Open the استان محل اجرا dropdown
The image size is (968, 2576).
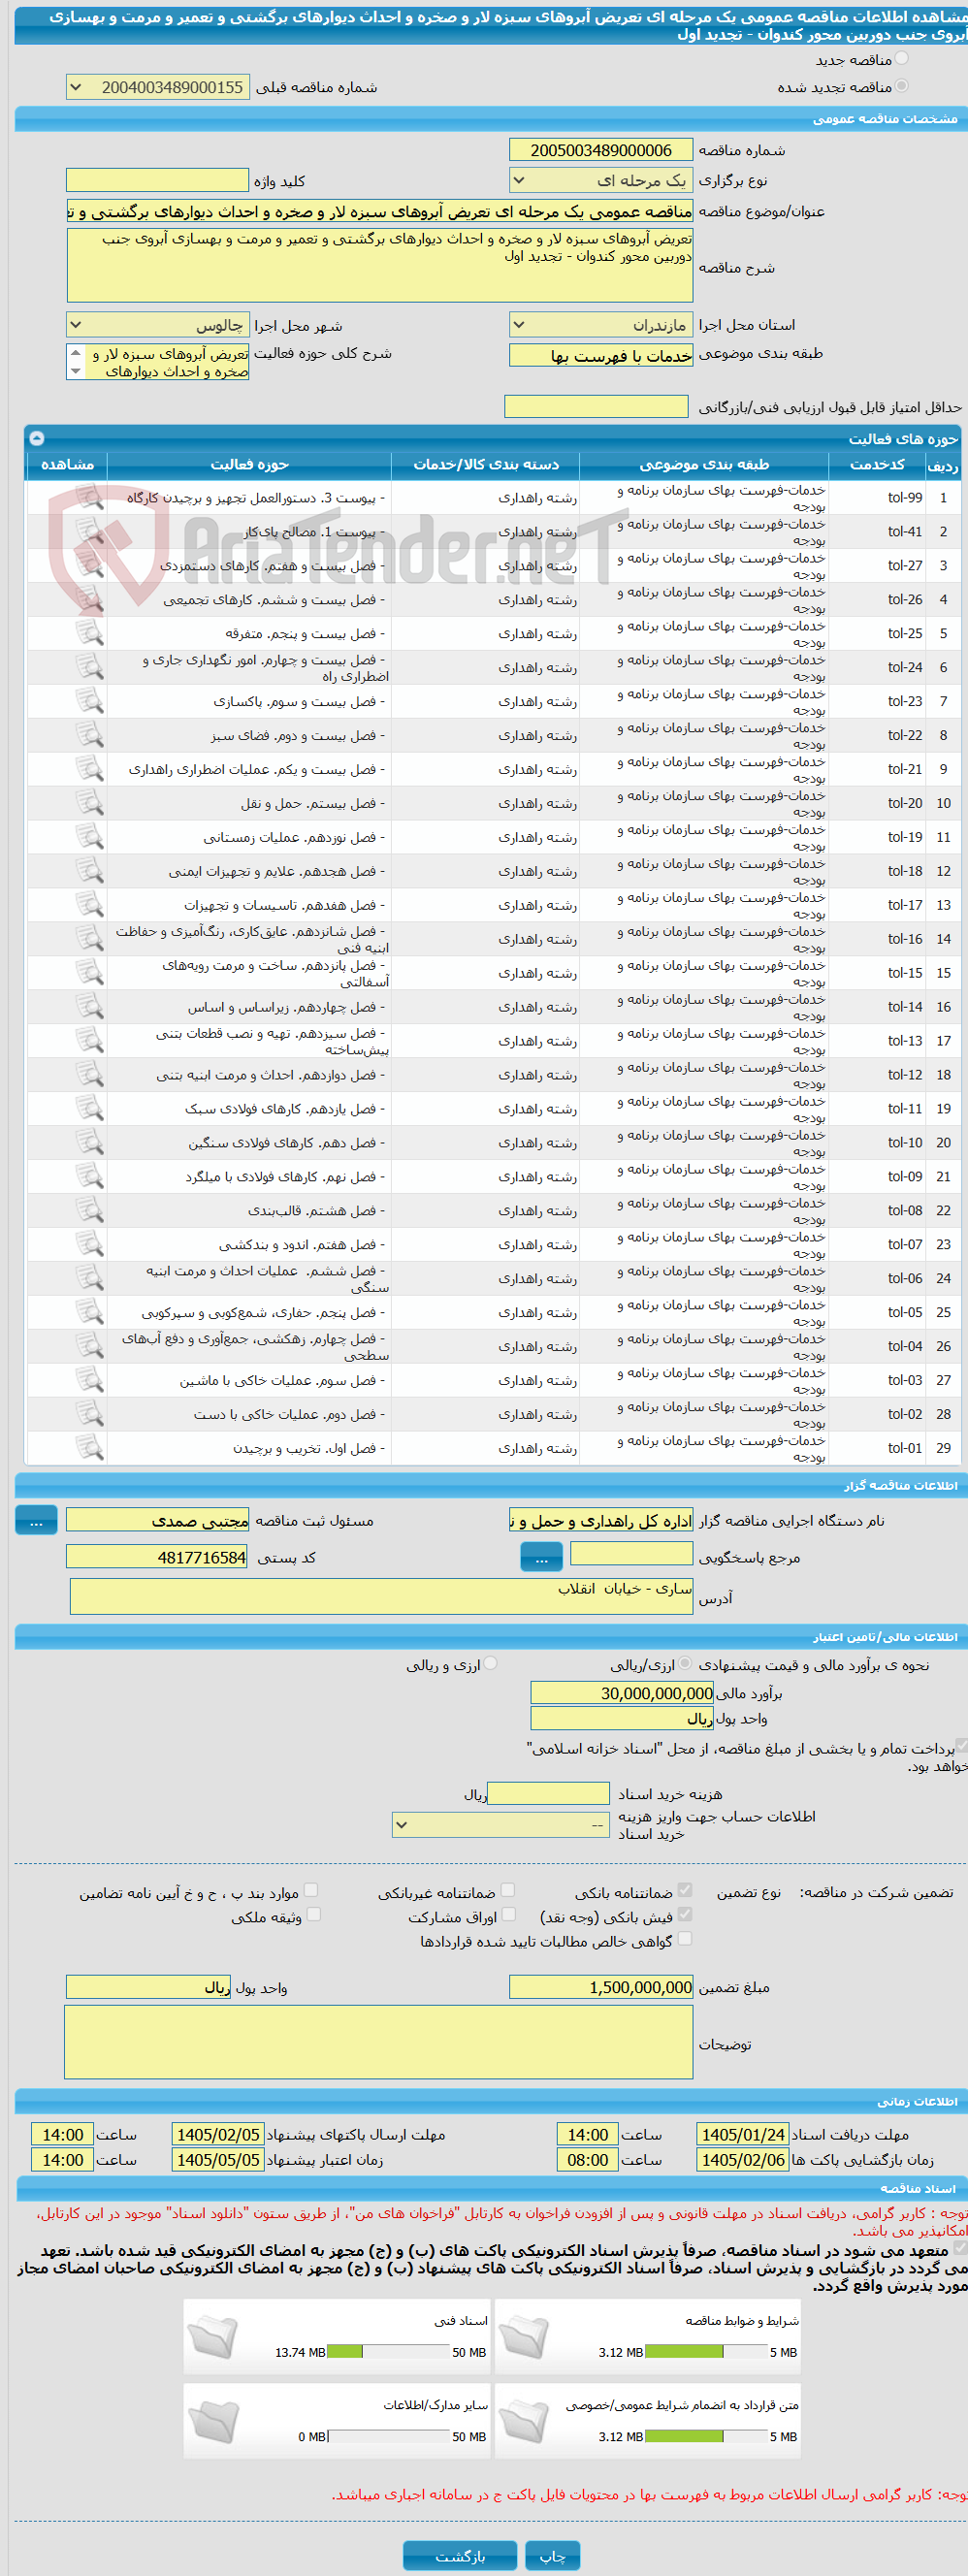(x=601, y=325)
